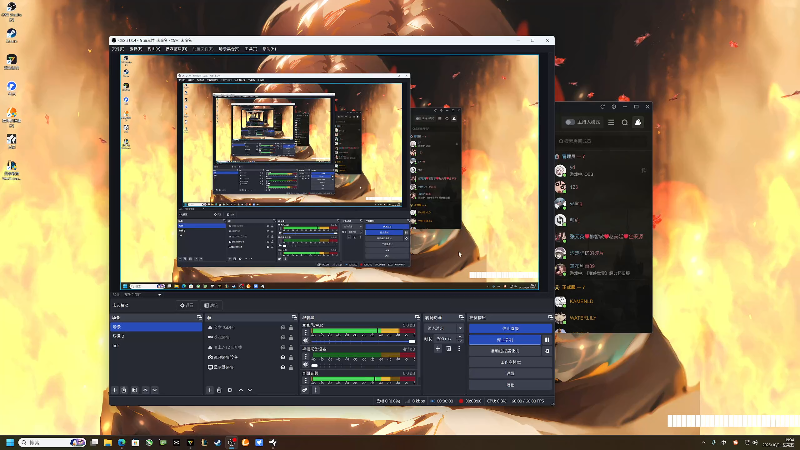Add a source using the Sources plus button
Screen dimensions: 800x450
click(x=209, y=390)
